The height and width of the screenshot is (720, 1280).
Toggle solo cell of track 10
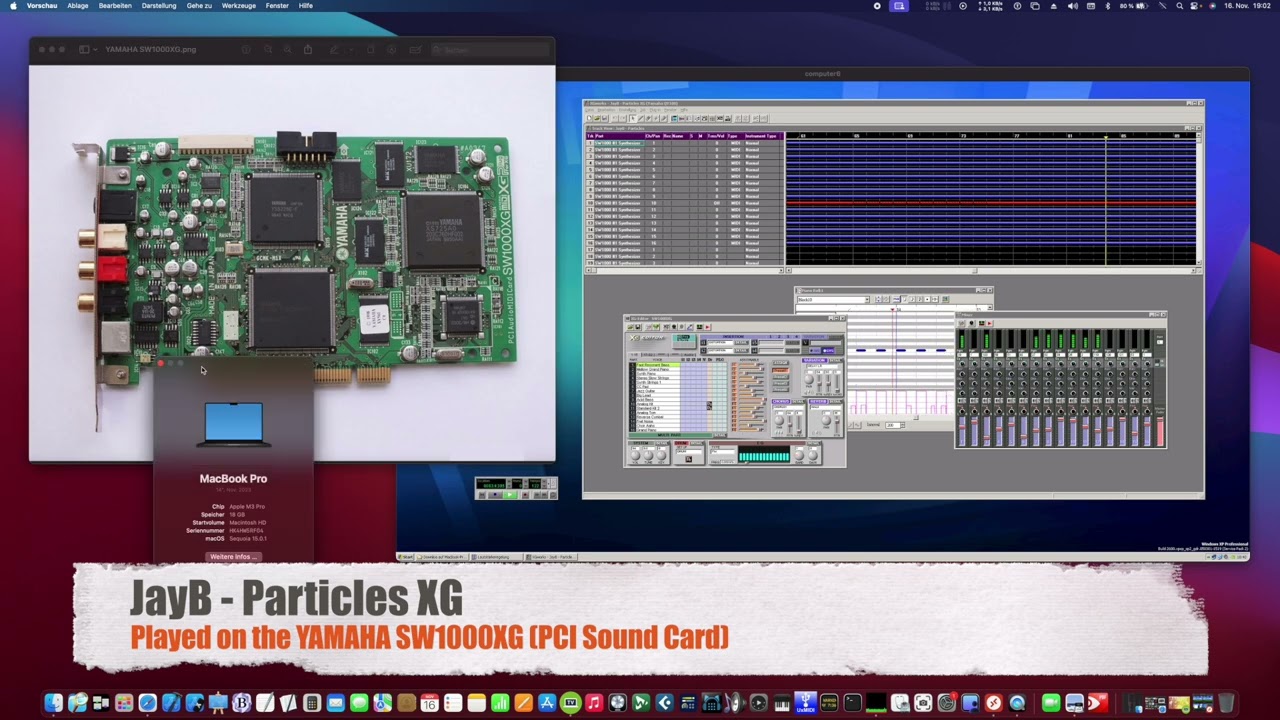coord(693,203)
